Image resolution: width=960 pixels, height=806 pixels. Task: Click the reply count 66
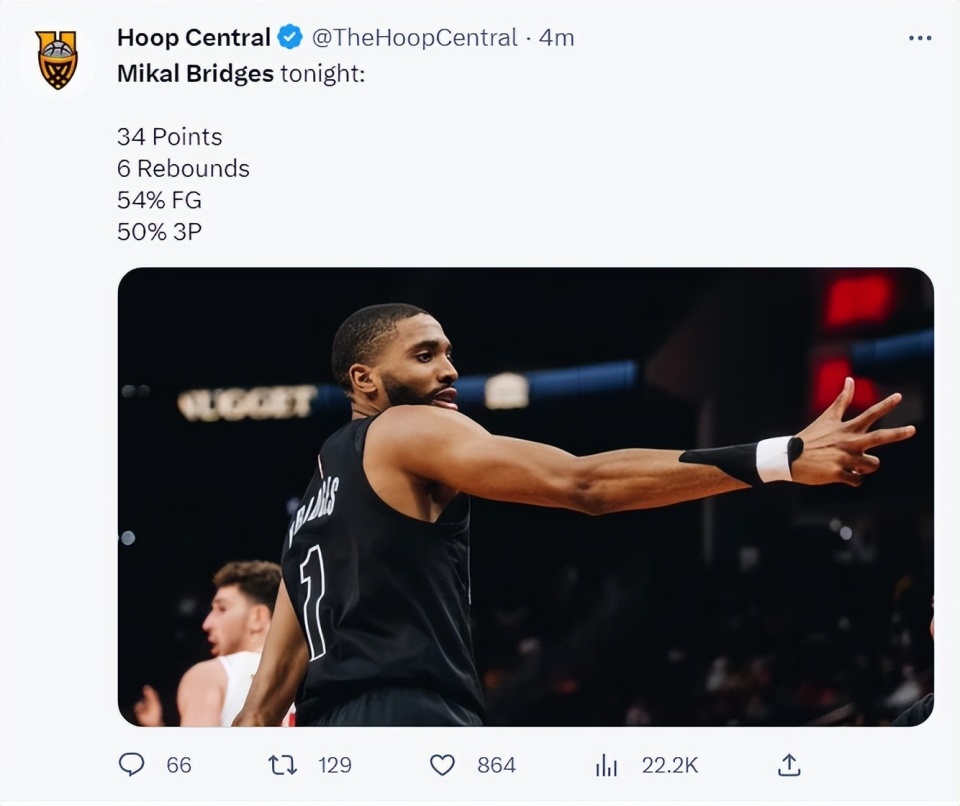click(179, 765)
